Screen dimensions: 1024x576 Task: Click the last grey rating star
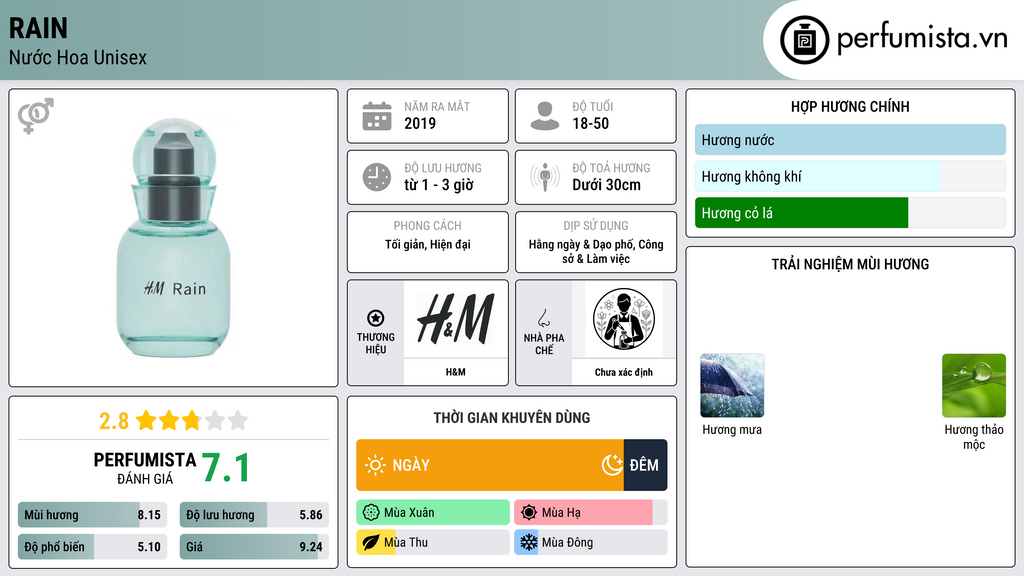(x=238, y=420)
